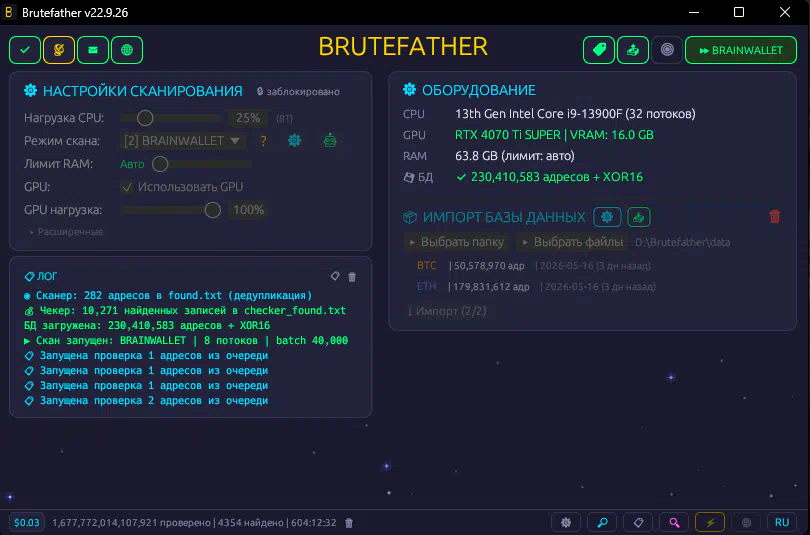Viewport: 810px width, 535px height.
Task: Adjust the CPU load slider handle
Action: click(145, 118)
